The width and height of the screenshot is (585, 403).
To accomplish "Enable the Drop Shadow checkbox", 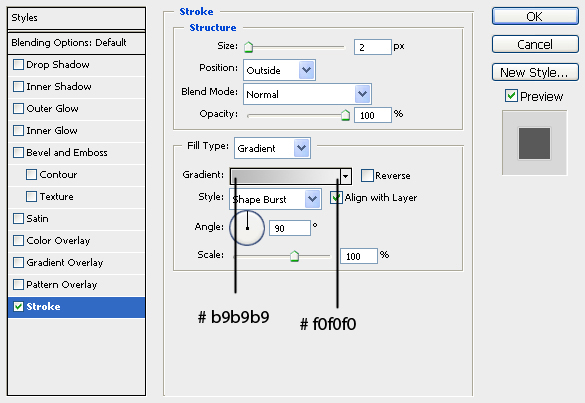I will 18,65.
